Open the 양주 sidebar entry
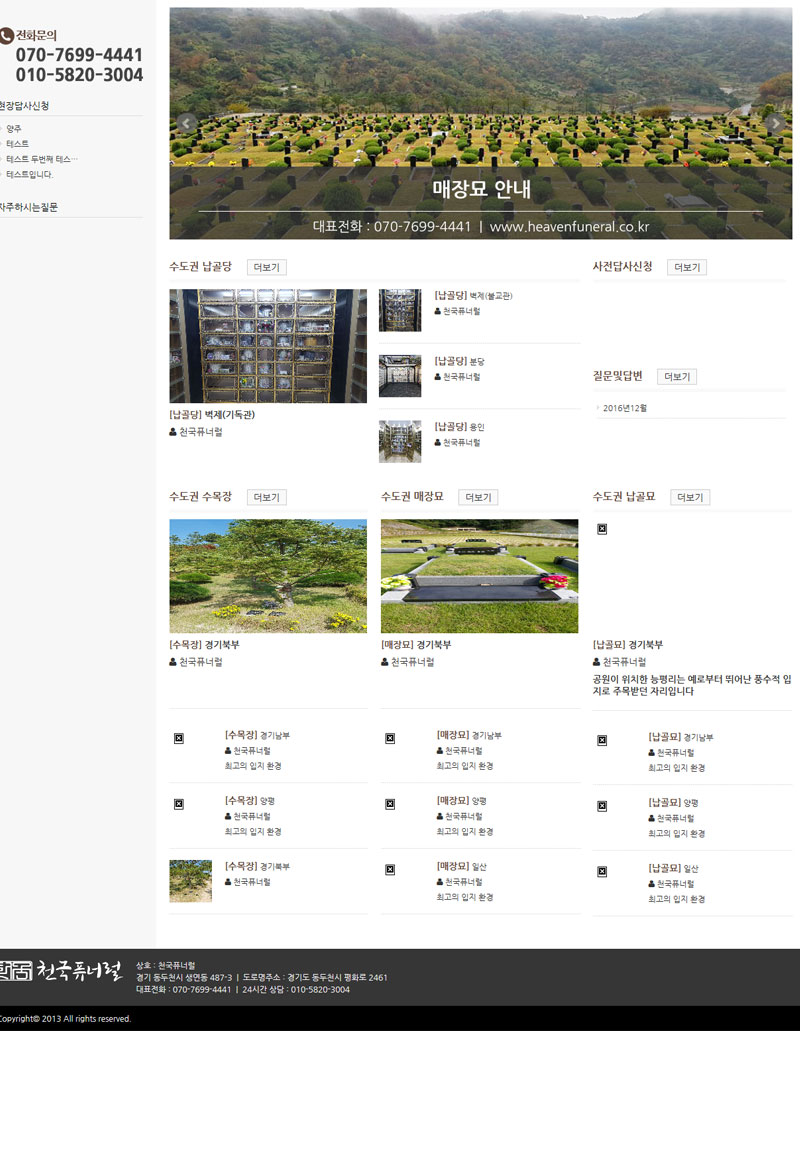Viewport: 800px width, 1160px height. (14, 129)
